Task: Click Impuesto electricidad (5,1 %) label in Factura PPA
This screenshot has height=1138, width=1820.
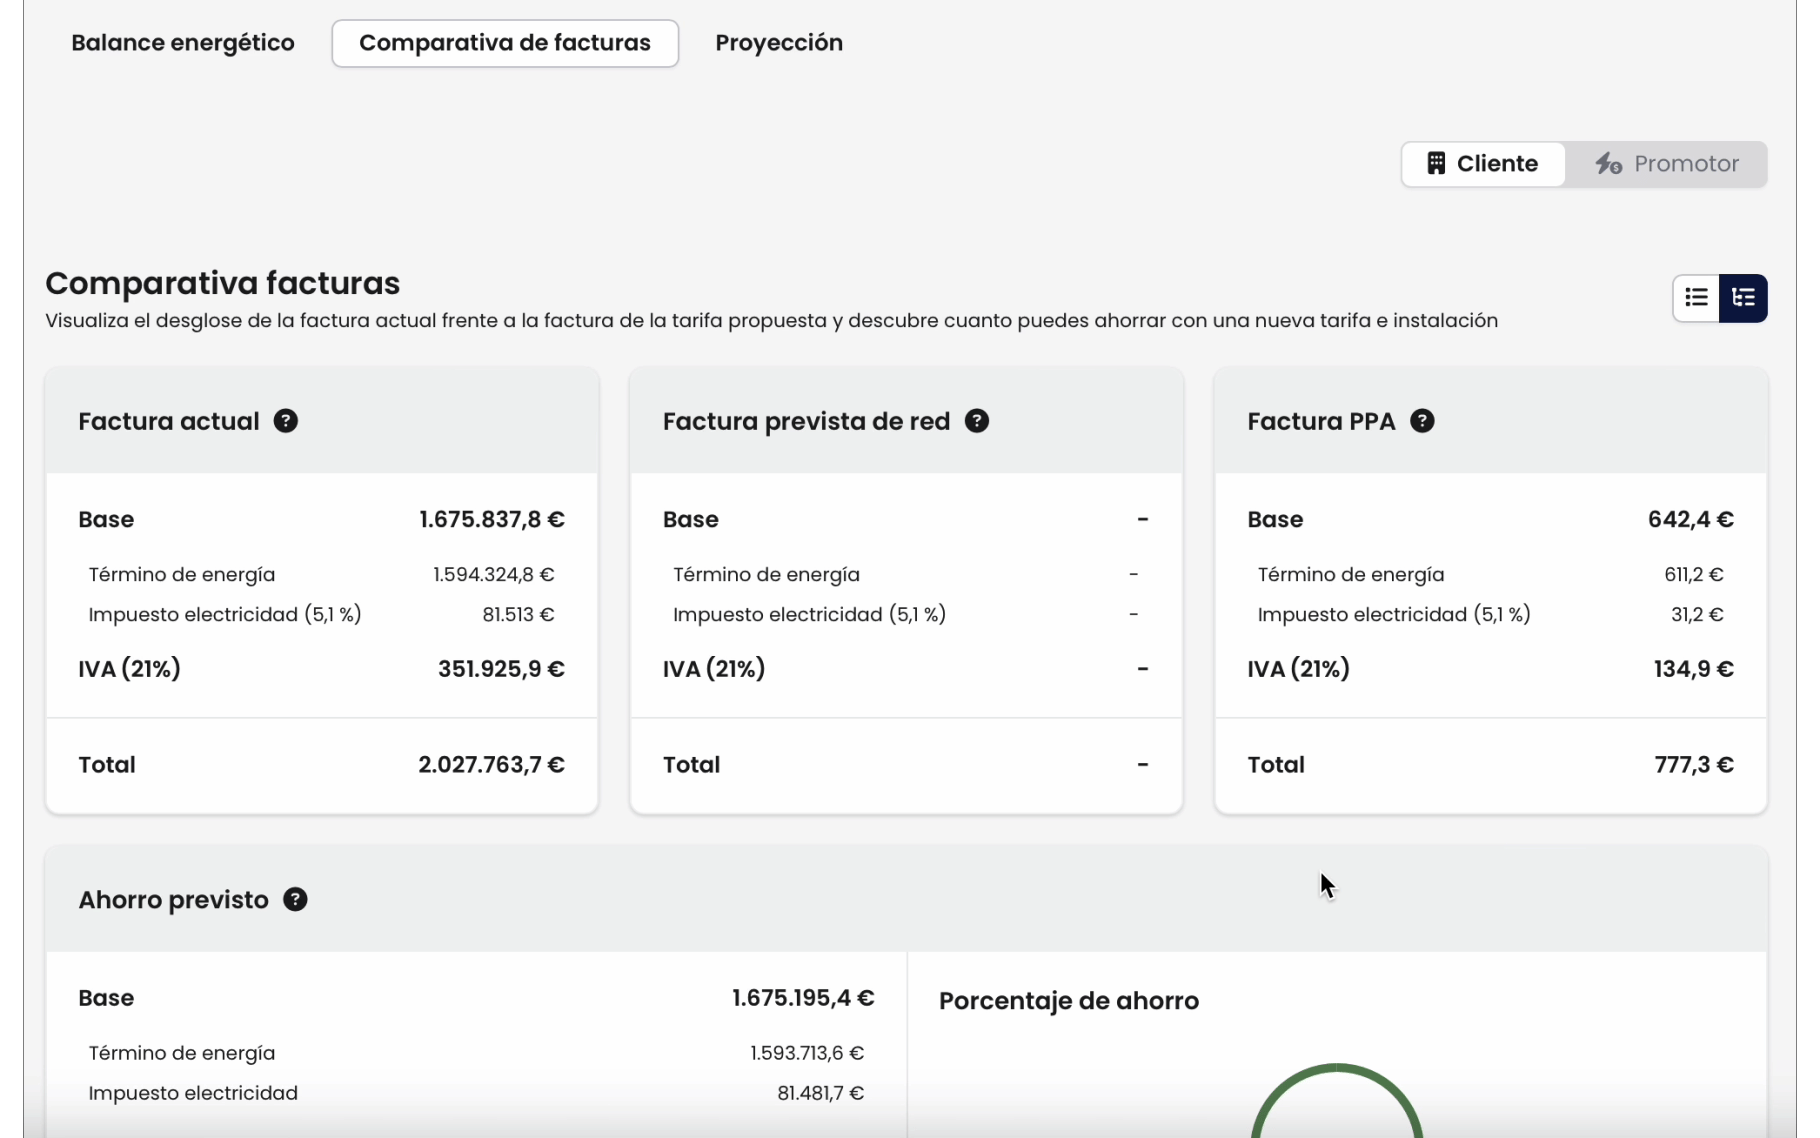Action: [1394, 614]
